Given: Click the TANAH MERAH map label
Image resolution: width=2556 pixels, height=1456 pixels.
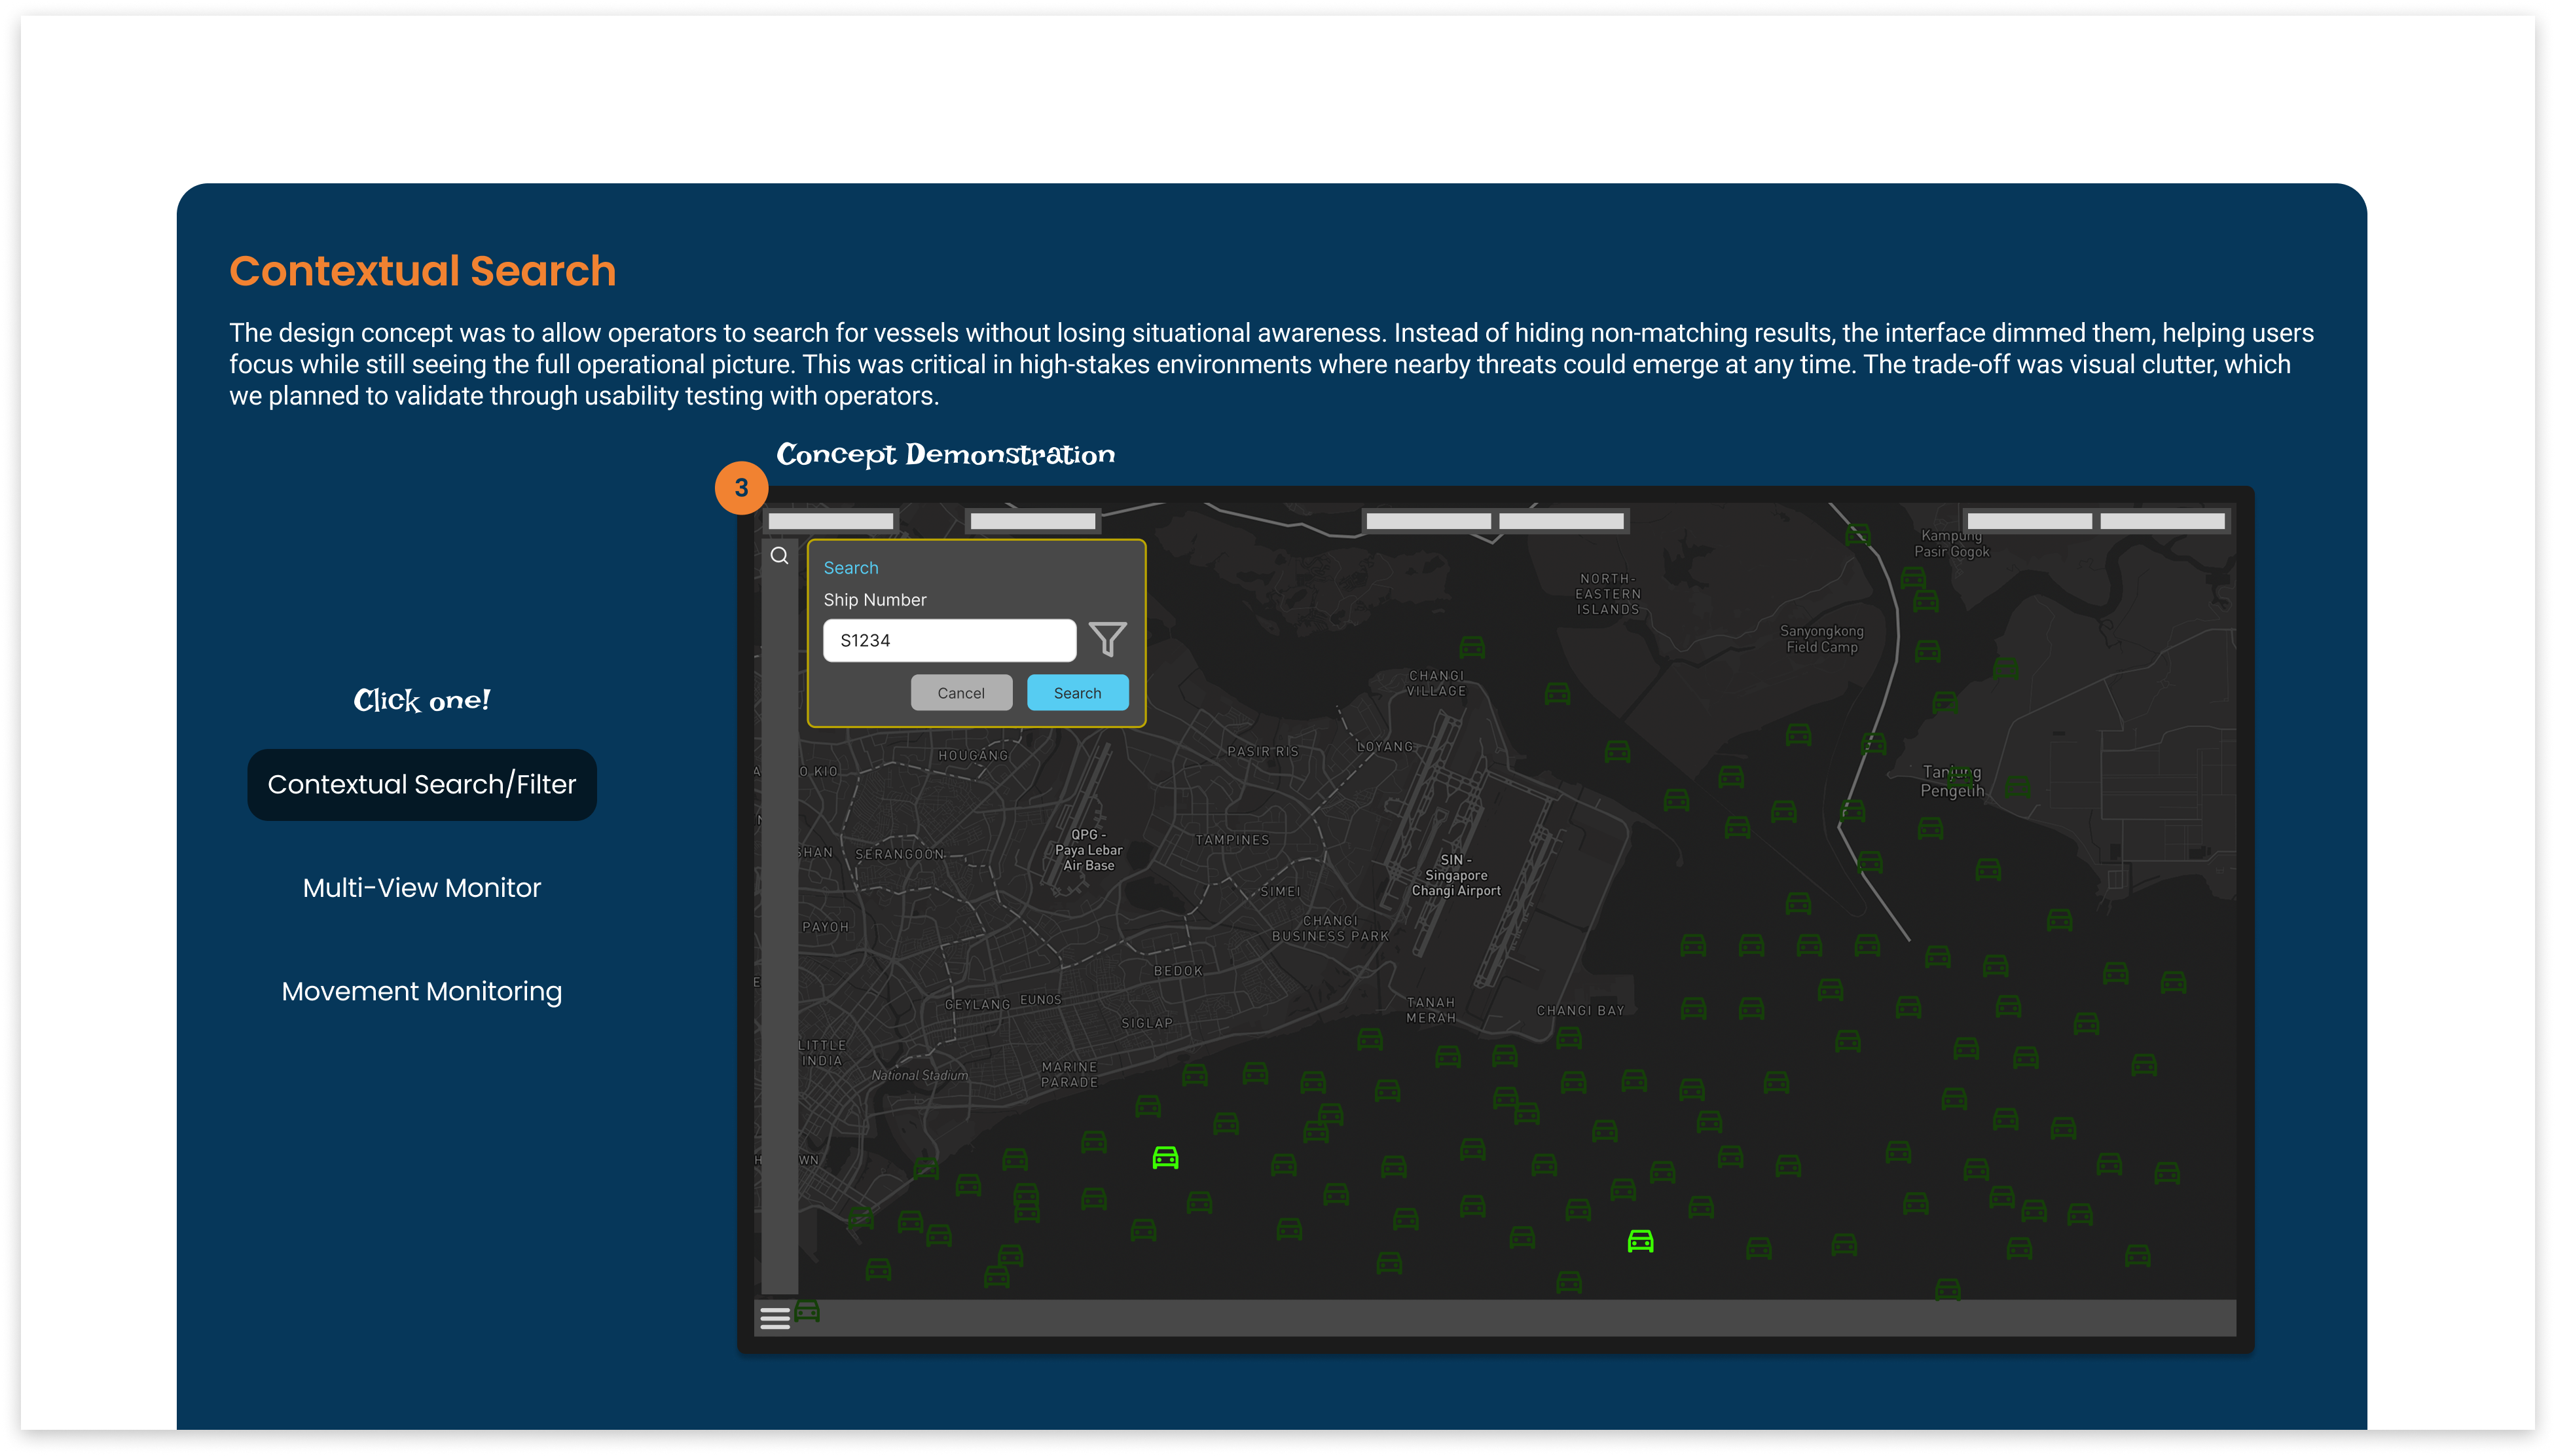Looking at the screenshot, I should click(1430, 1010).
